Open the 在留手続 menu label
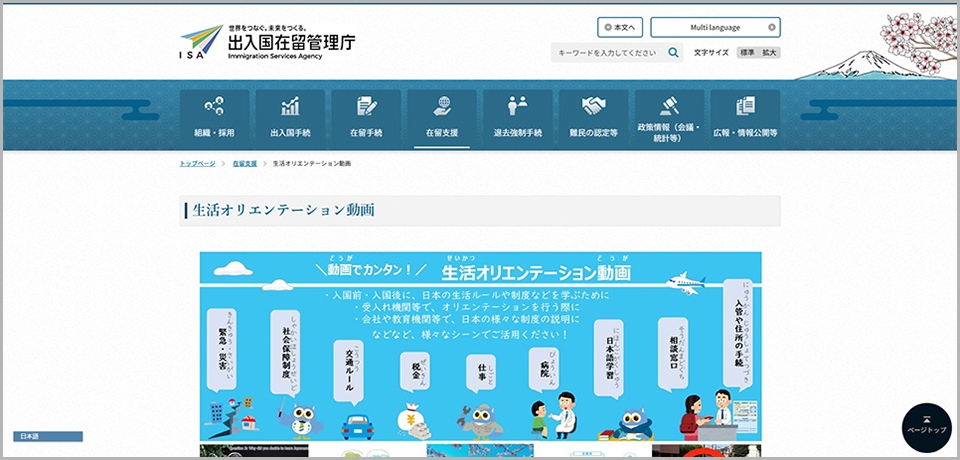 366,132
